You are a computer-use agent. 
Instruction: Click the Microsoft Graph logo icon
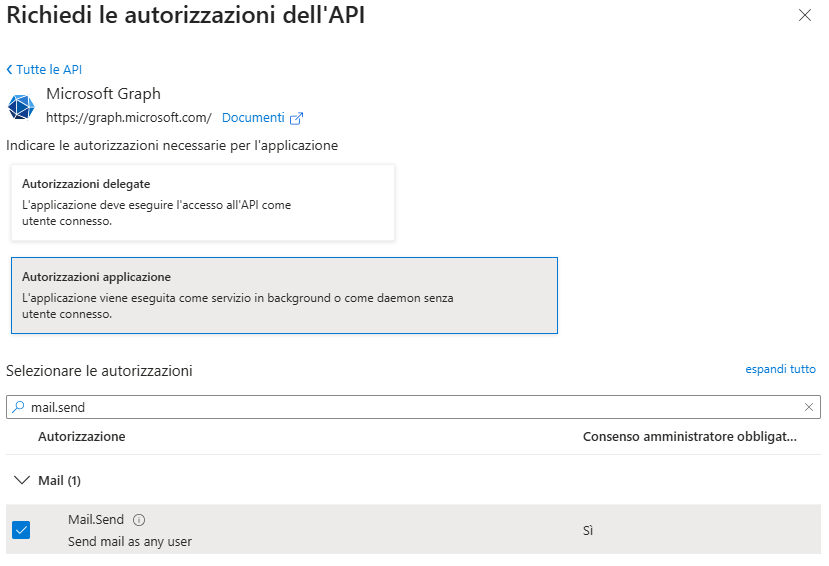pos(21,106)
